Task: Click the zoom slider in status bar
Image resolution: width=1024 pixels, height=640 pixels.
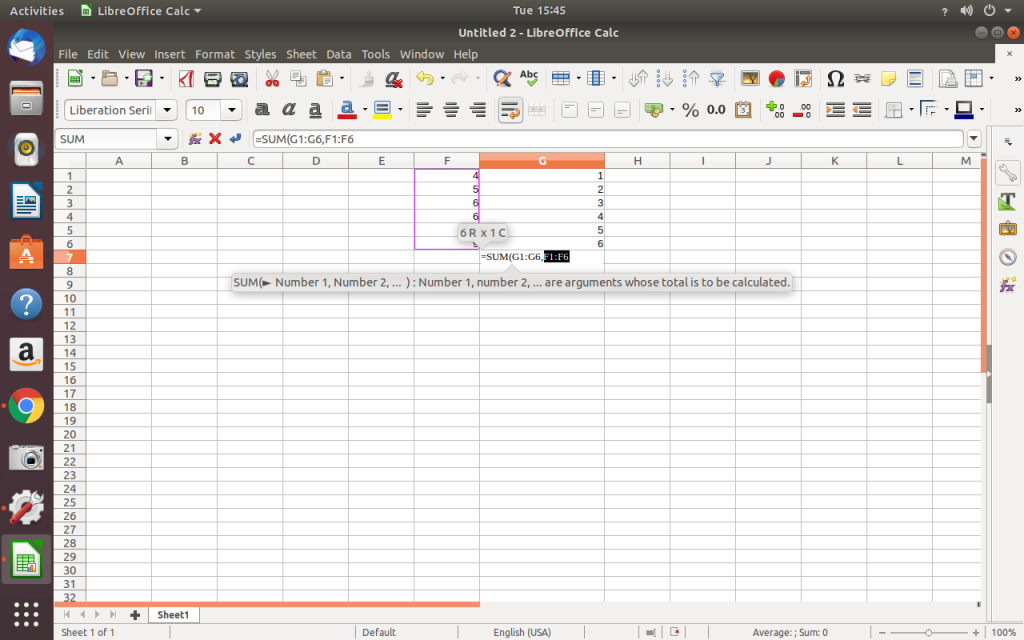Action: click(928, 633)
